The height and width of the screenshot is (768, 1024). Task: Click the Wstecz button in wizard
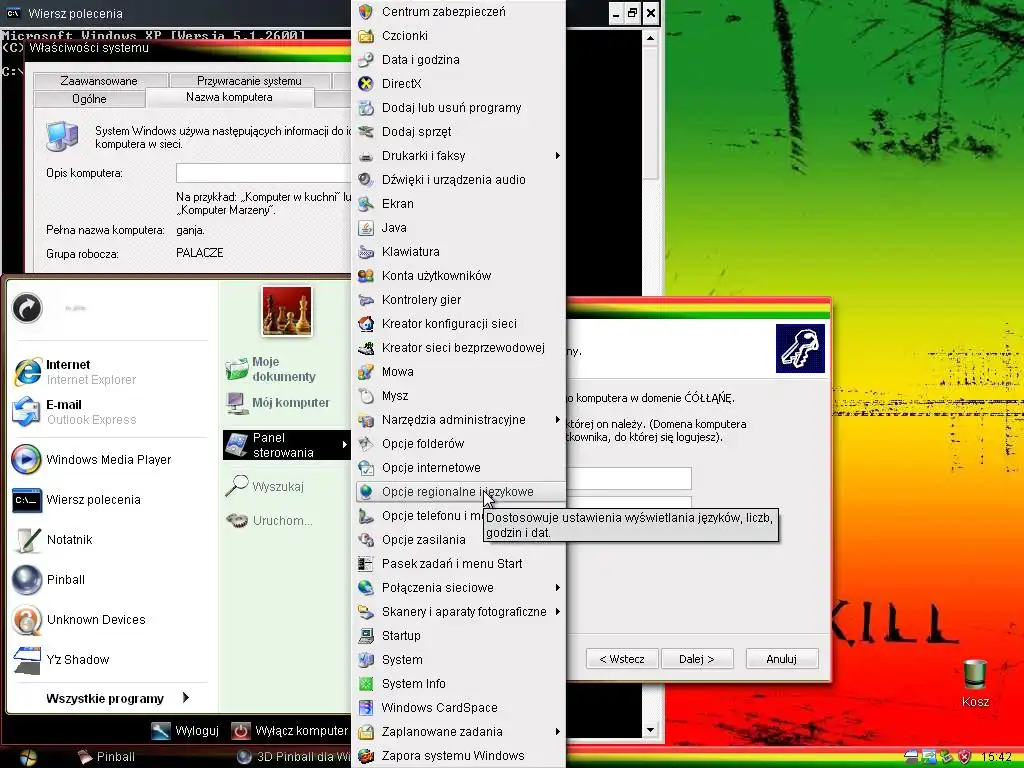click(x=622, y=659)
